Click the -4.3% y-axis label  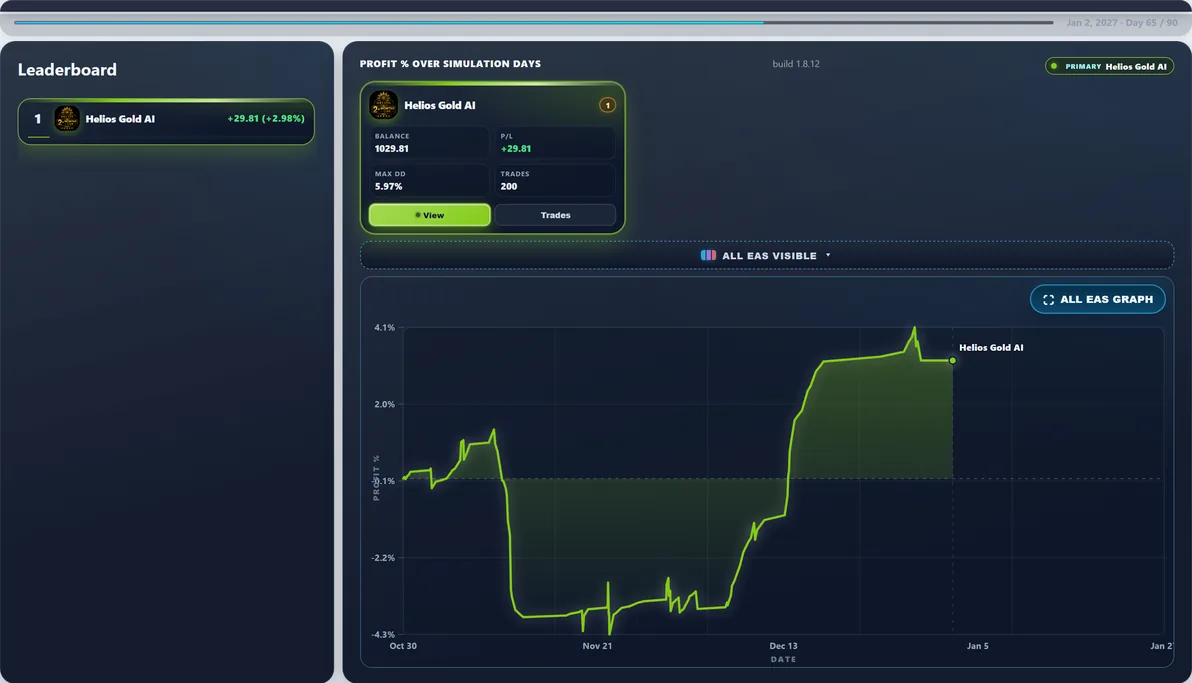(383, 634)
